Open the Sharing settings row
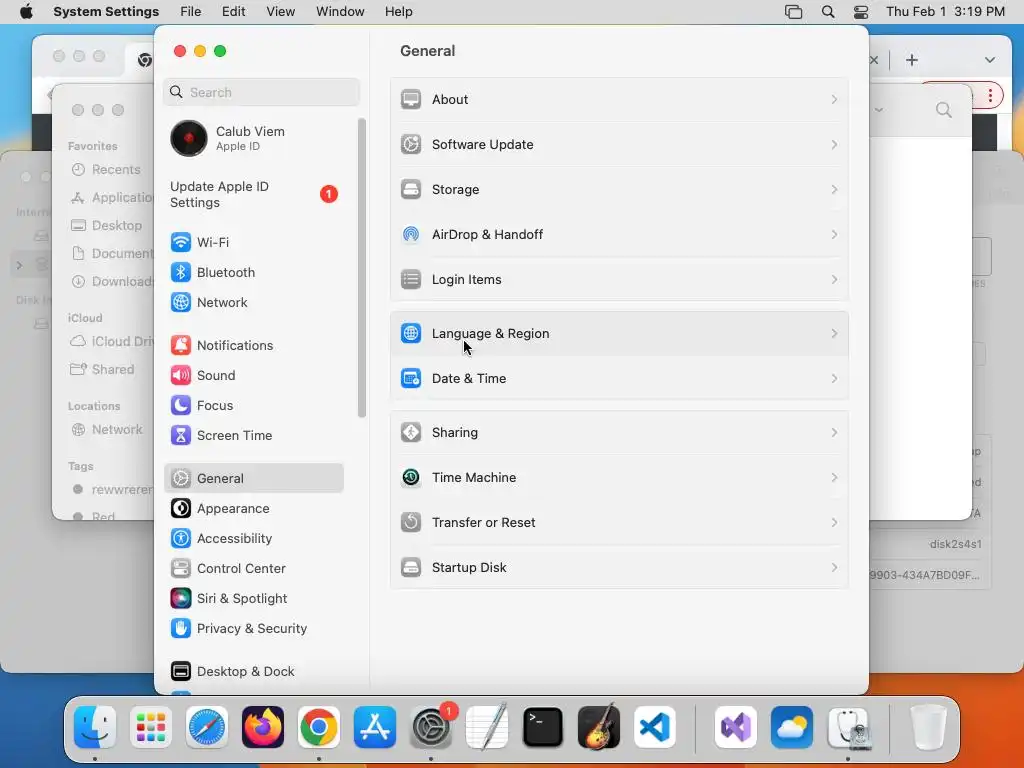The image size is (1024, 768). (x=619, y=432)
